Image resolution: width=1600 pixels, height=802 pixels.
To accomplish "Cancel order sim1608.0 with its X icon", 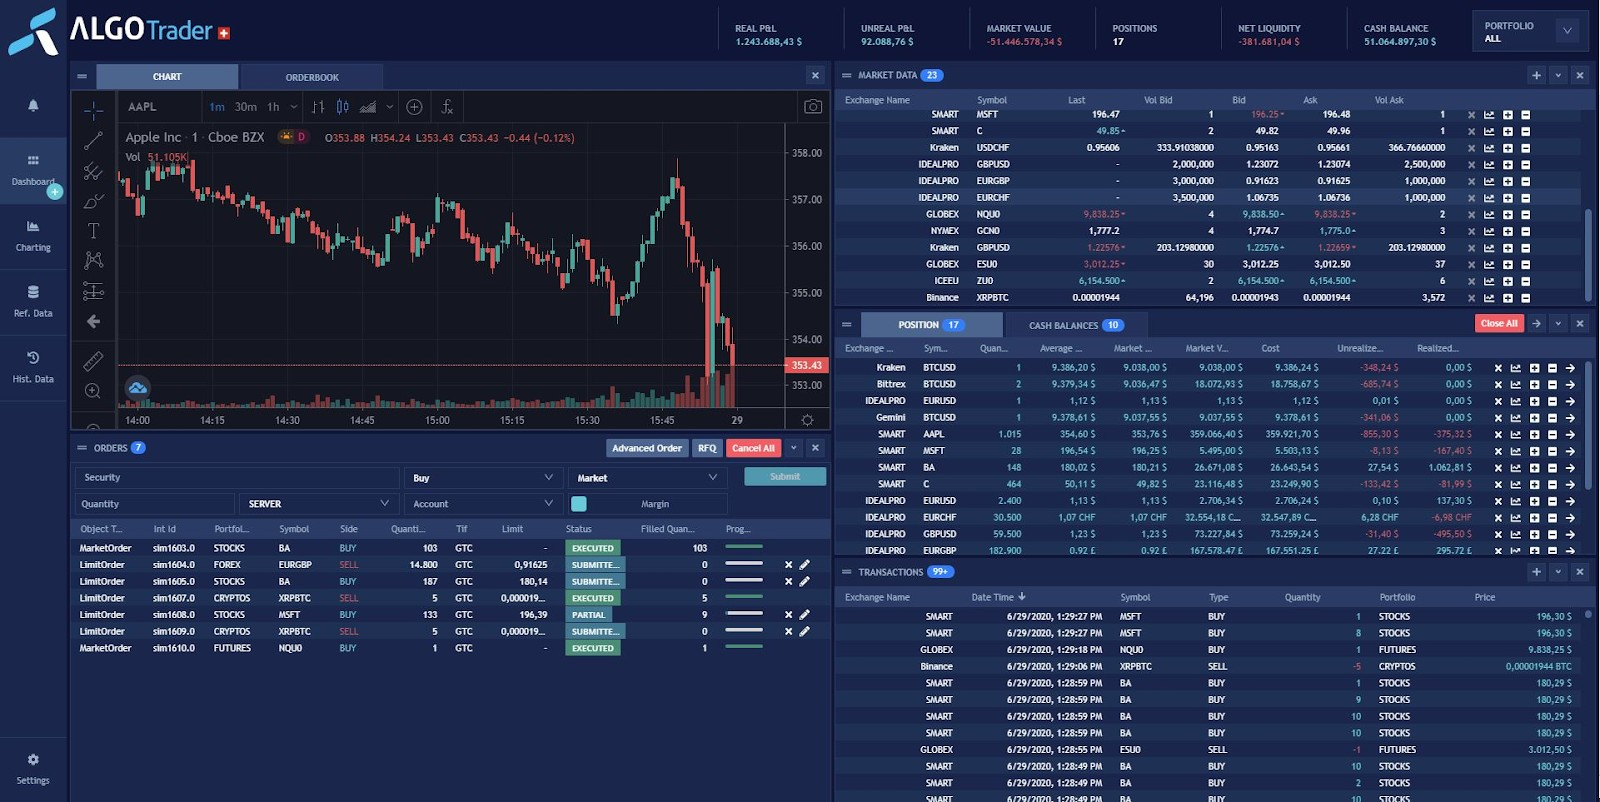I will pyautogui.click(x=788, y=615).
